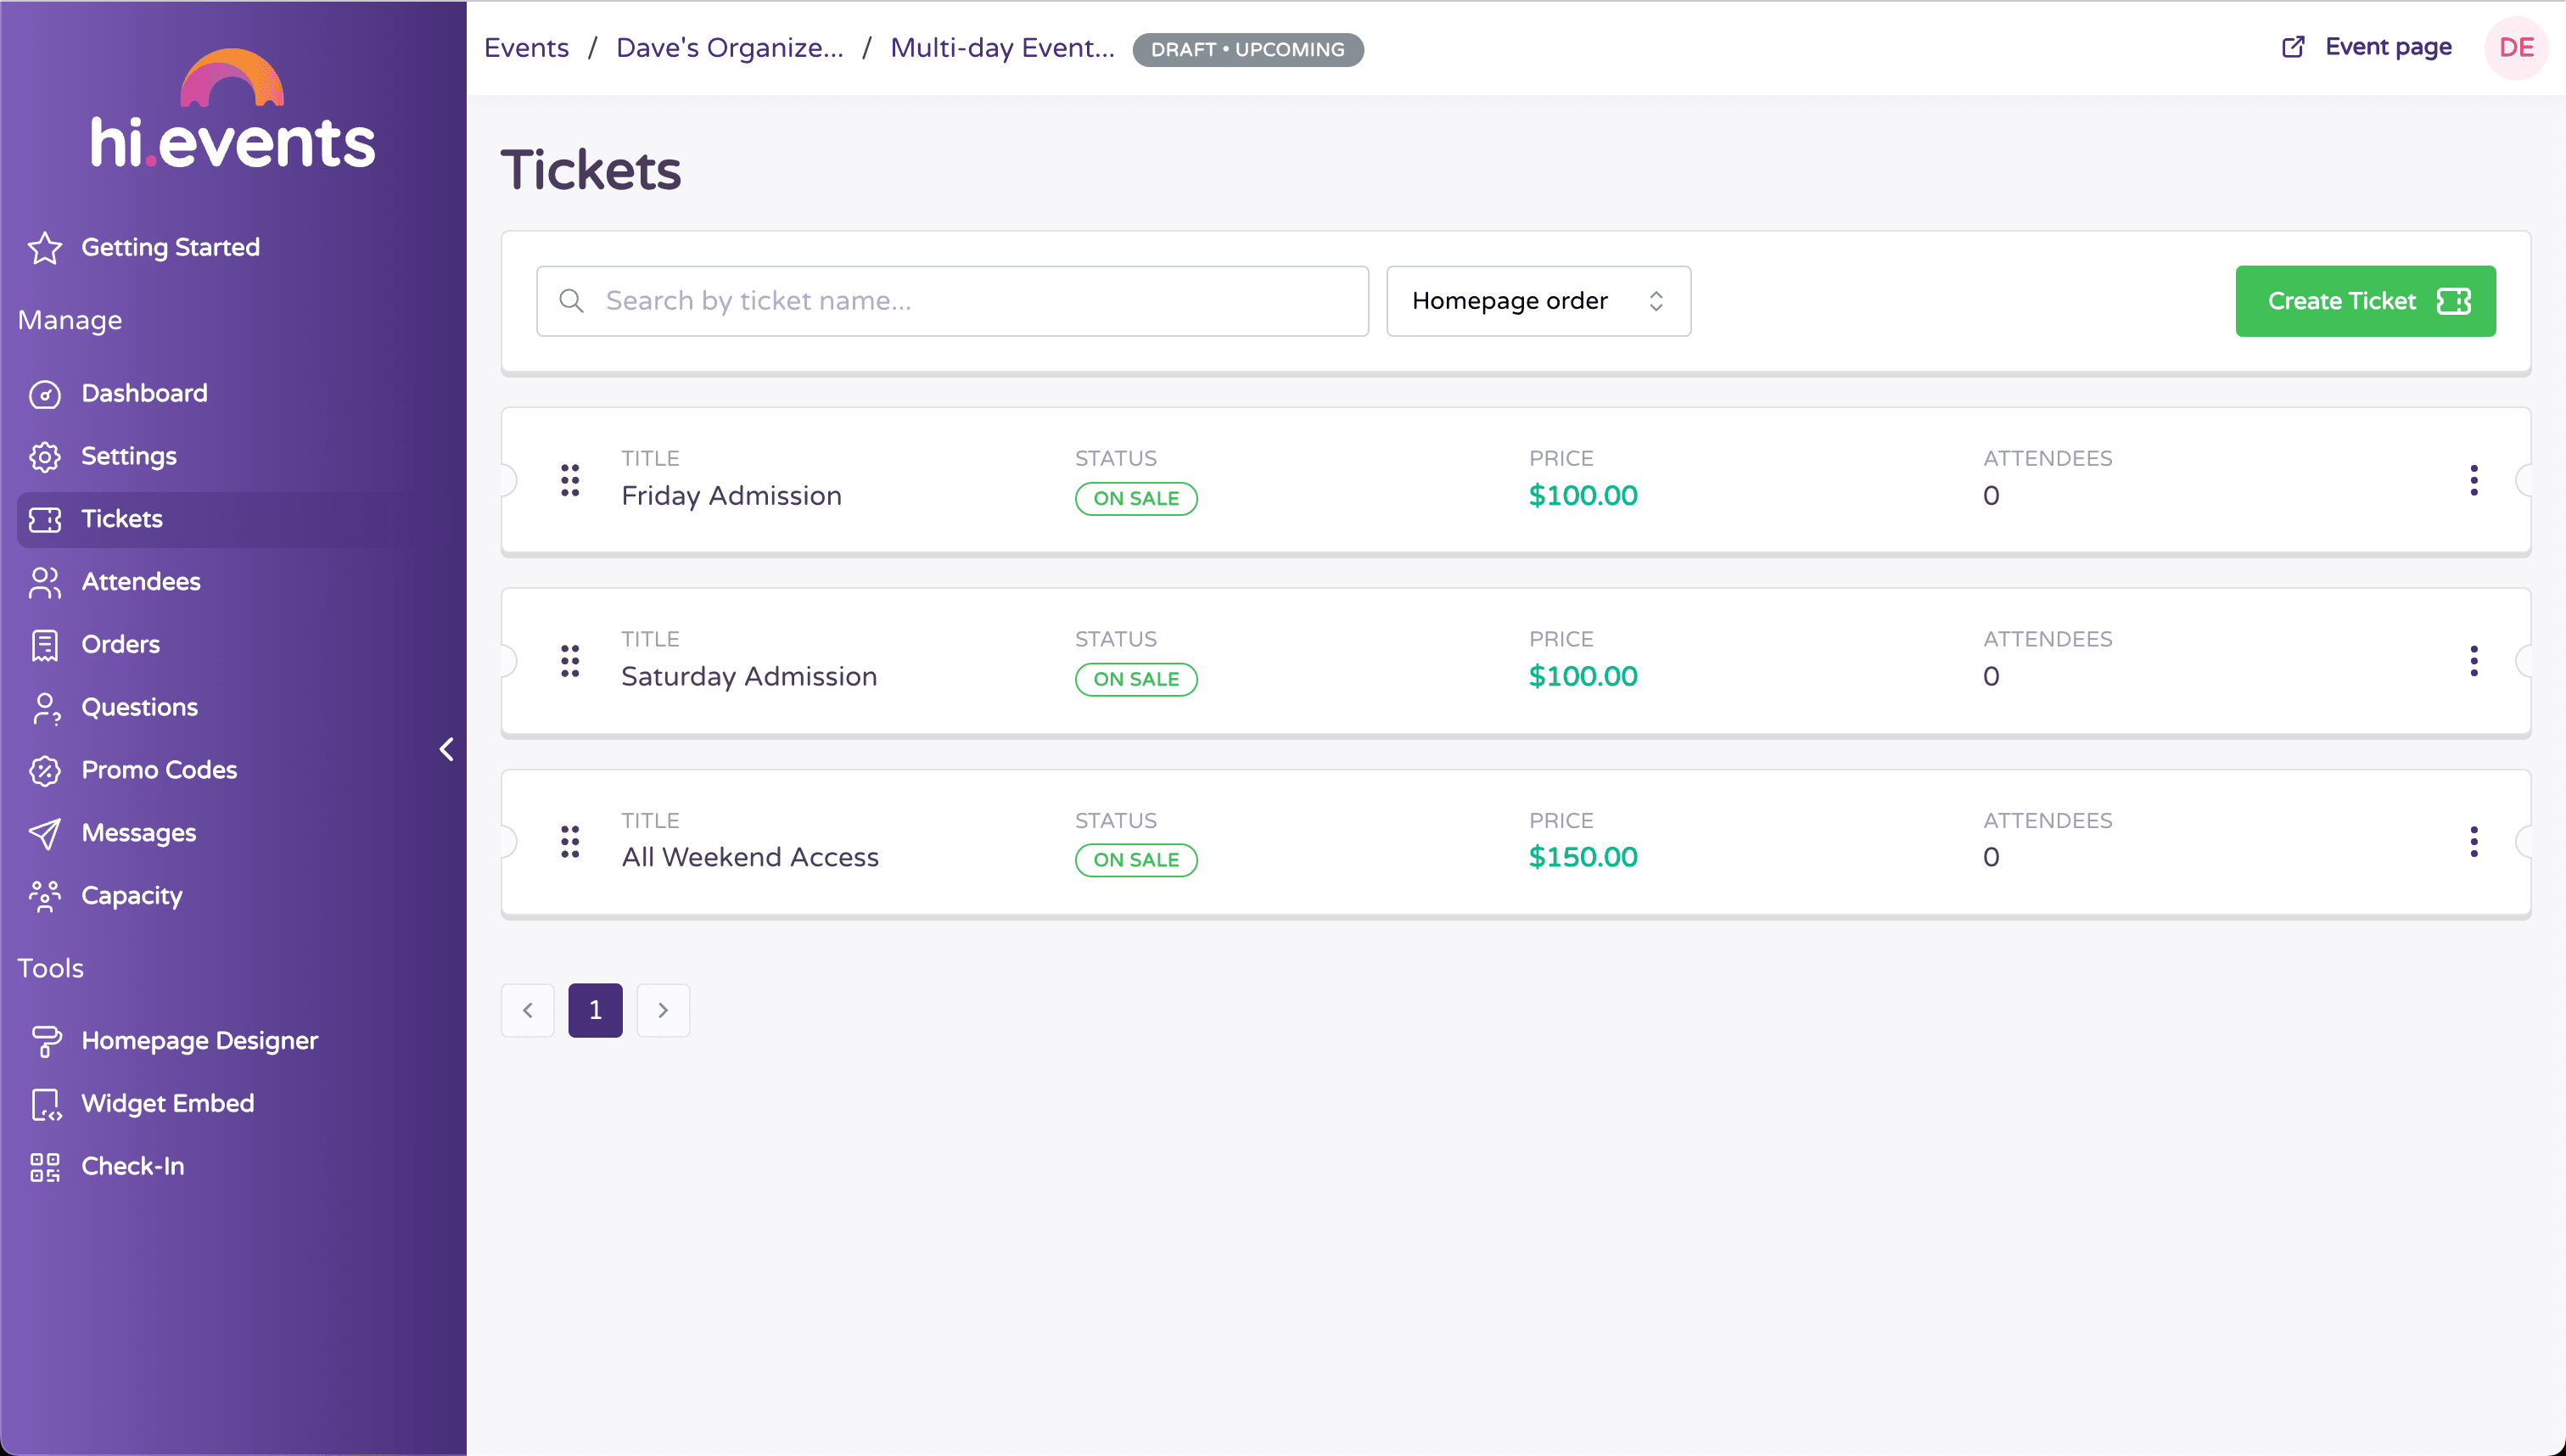Expand options for All Weekend Access ticket
2566x1456 pixels.
(2474, 841)
